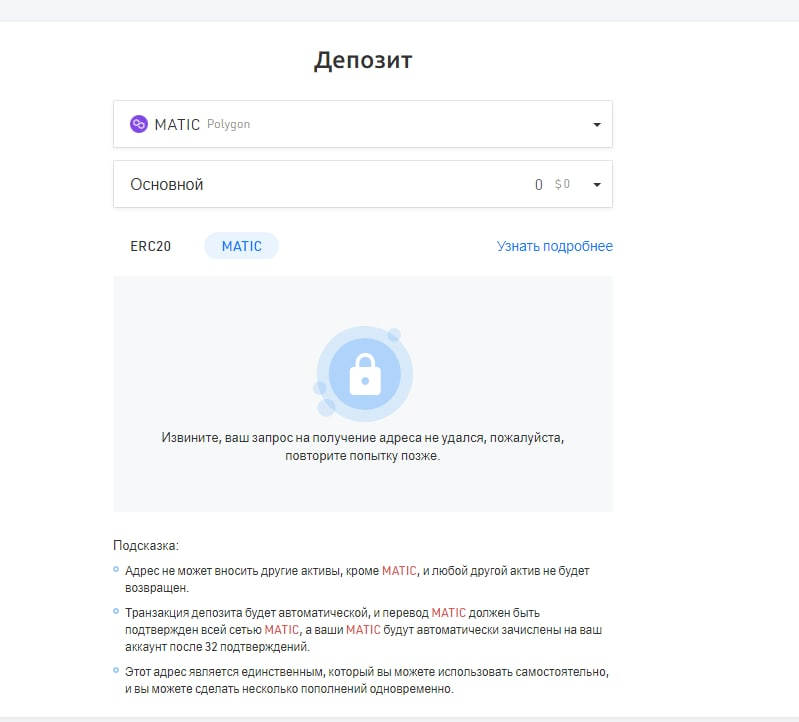The image size is (799, 722).
Task: Switch to the ERC20 network tab
Action: pos(150,246)
